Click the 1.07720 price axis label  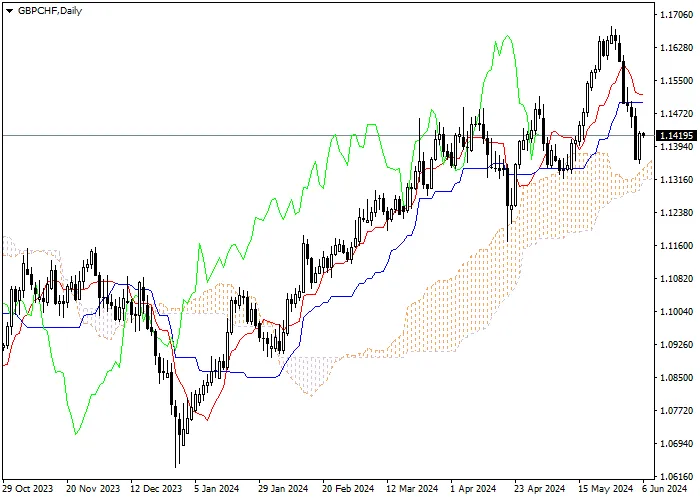point(676,410)
